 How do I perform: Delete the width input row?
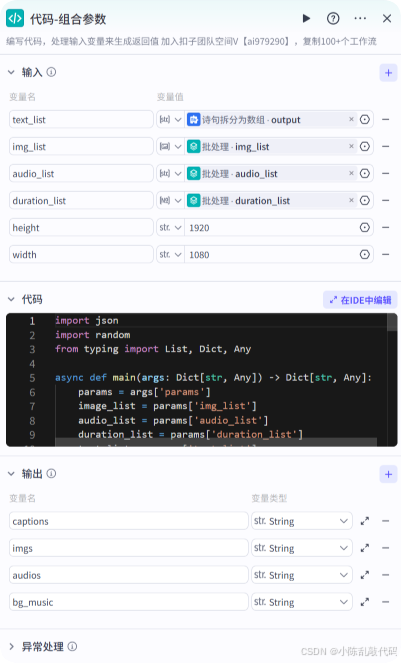385,255
